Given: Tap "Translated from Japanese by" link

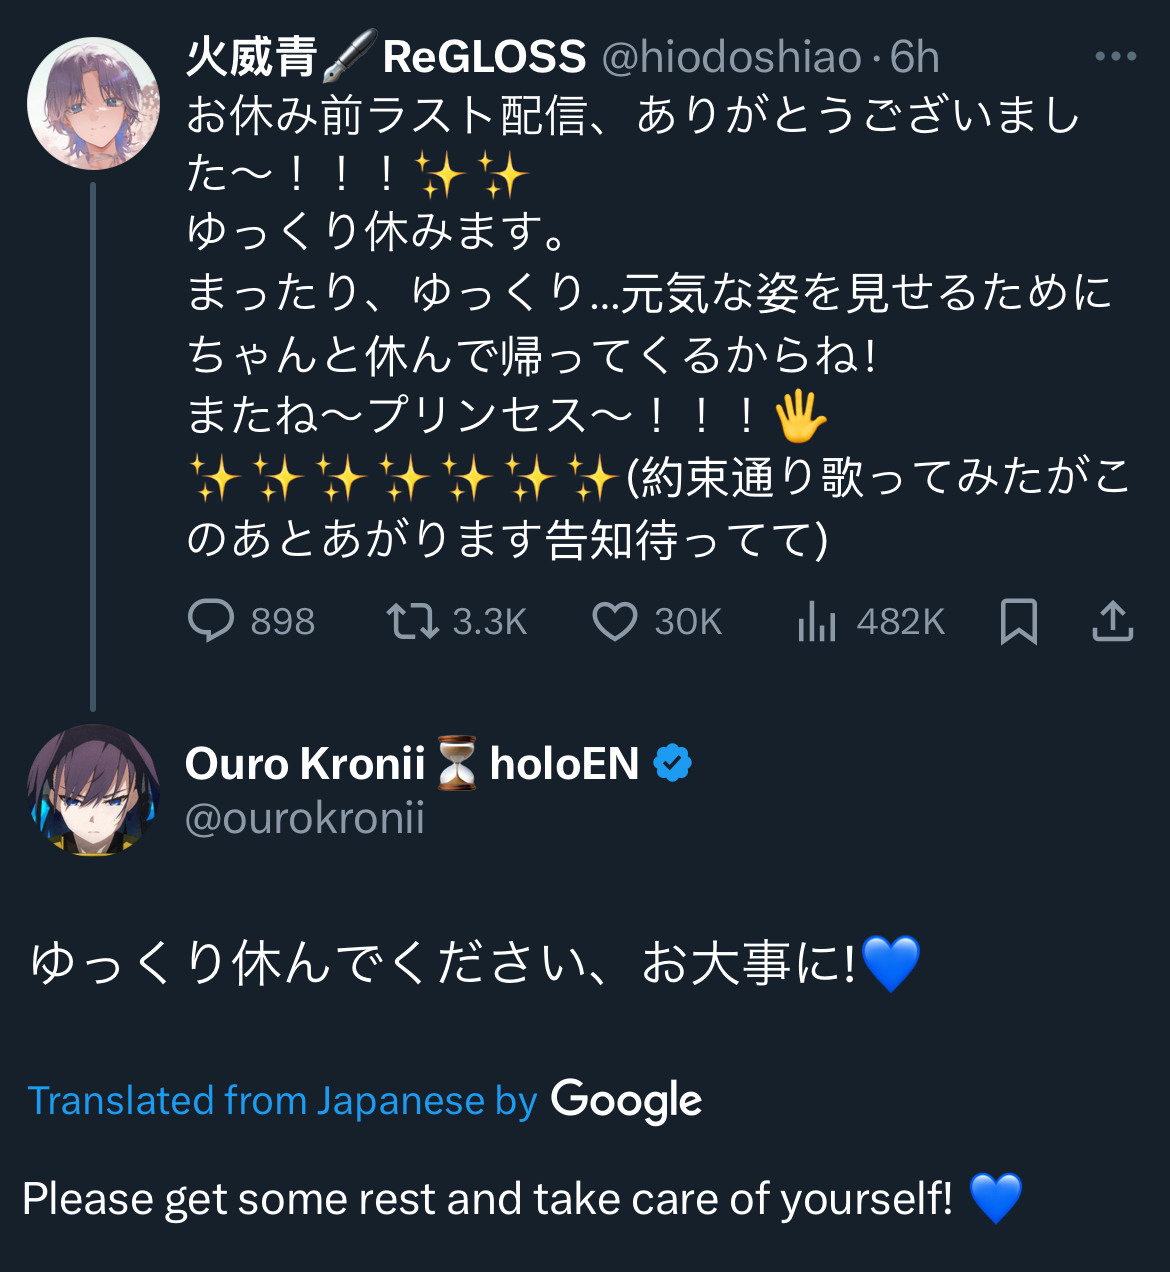Looking at the screenshot, I should point(283,1100).
